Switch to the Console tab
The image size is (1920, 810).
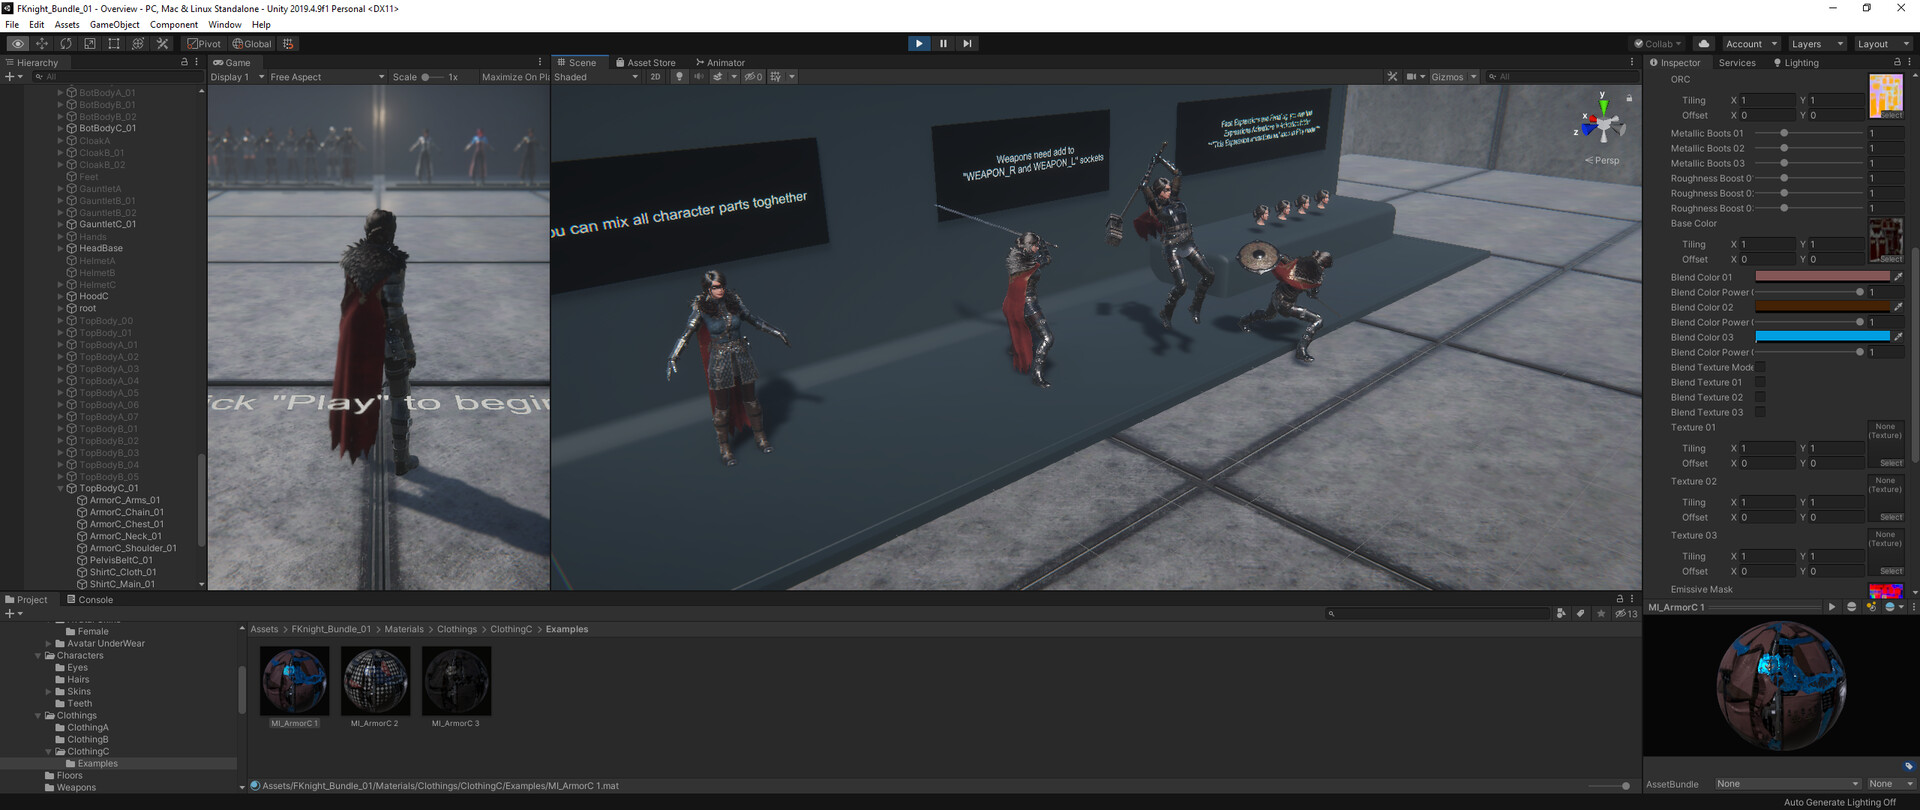click(89, 600)
